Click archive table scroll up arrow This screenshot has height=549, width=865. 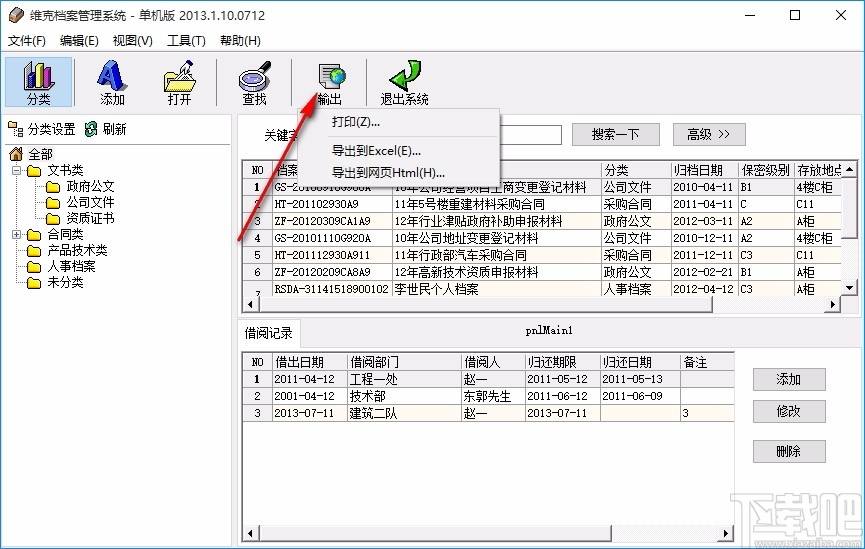(x=850, y=169)
